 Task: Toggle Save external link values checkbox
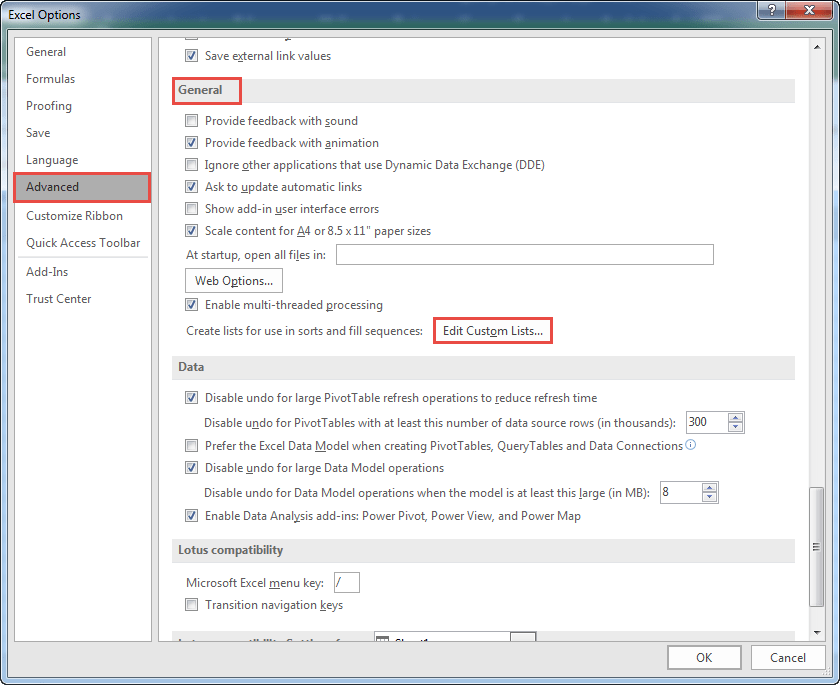pos(191,55)
